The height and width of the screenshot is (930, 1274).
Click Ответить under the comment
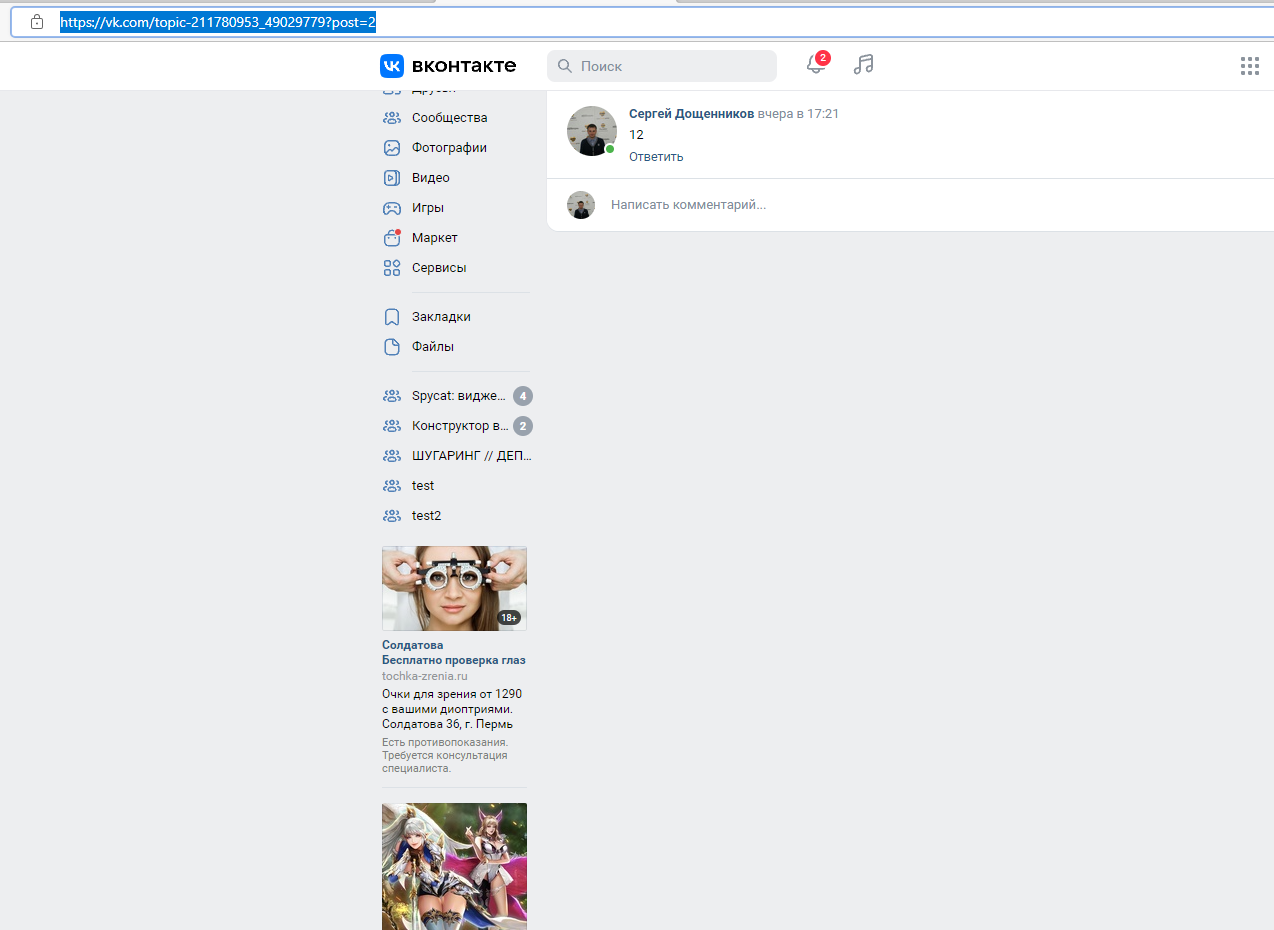(656, 157)
